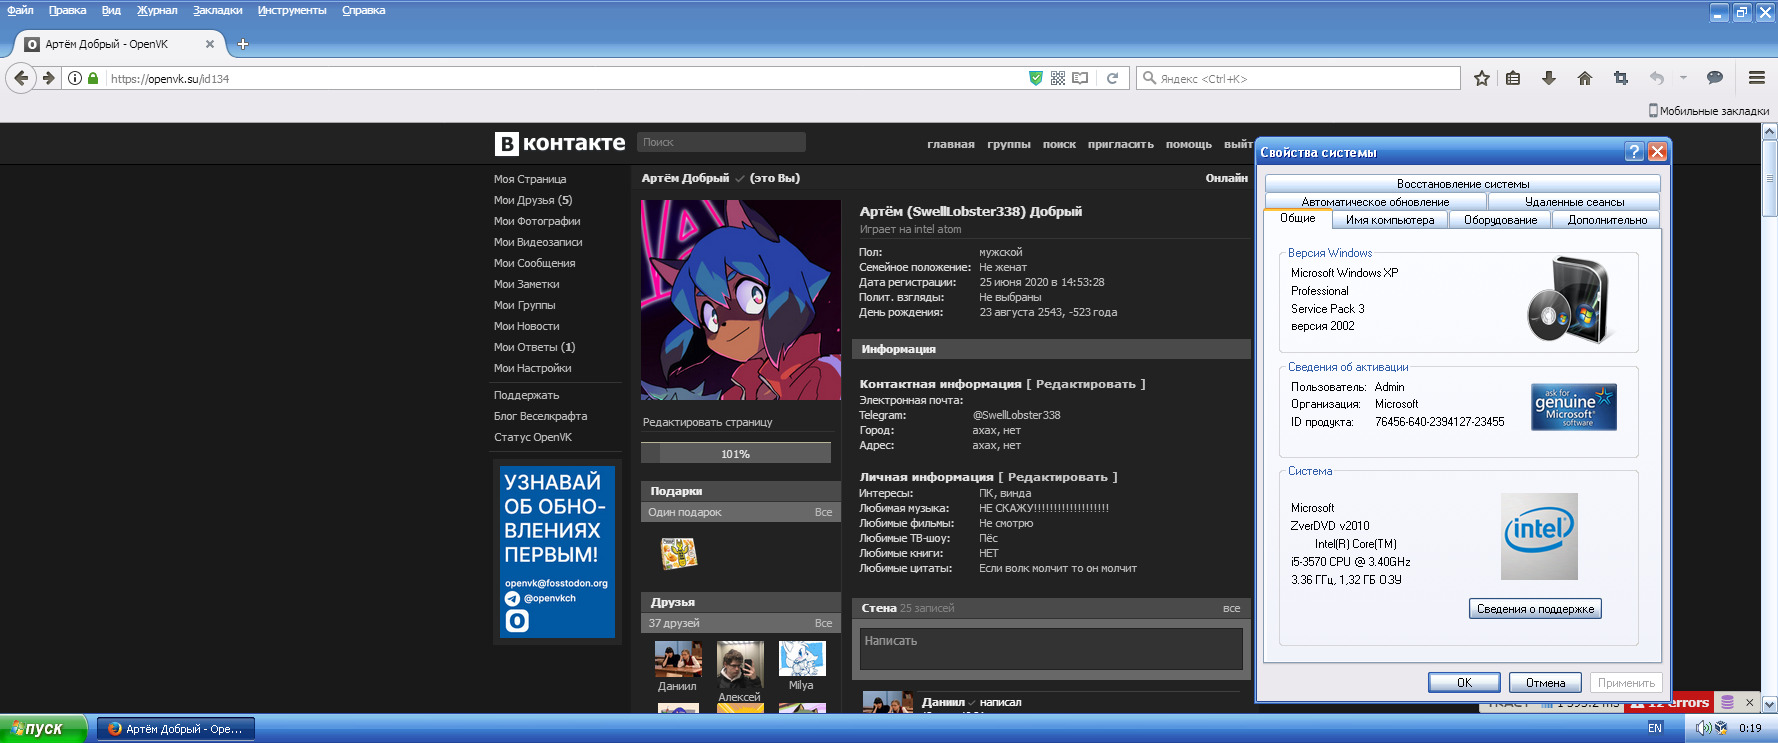1778x743 pixels.
Task: Open the profile avatar picture
Action: click(x=741, y=300)
